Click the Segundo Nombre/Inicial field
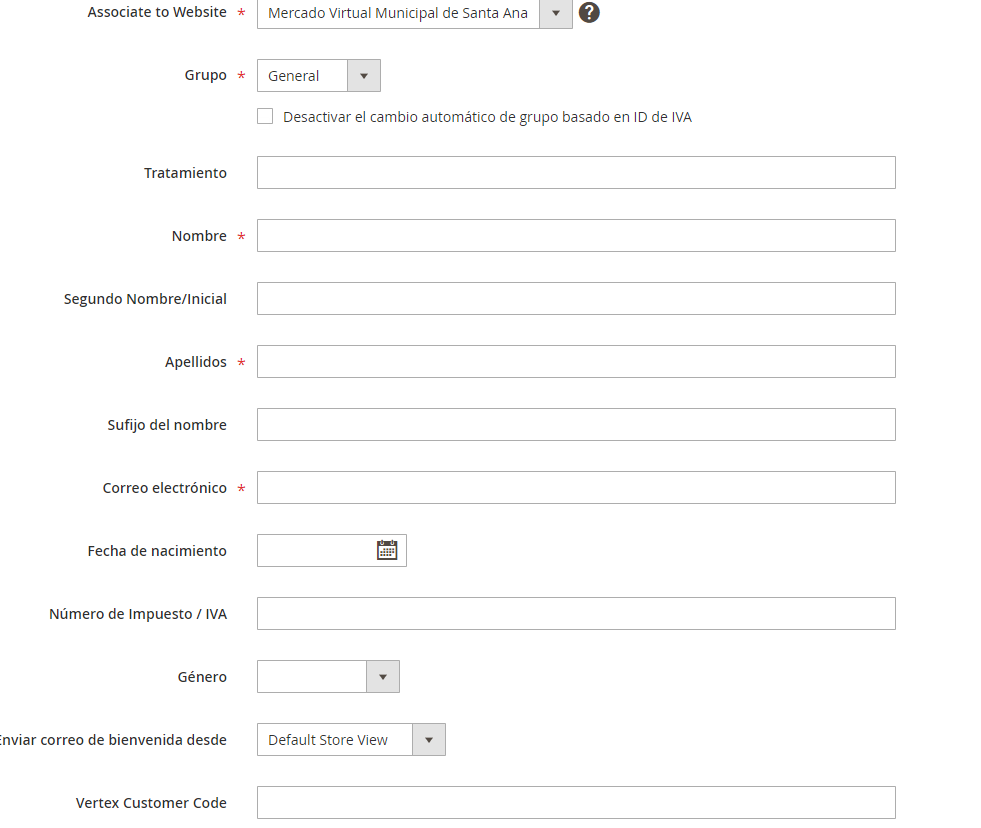The width and height of the screenshot is (981, 828). tap(576, 298)
